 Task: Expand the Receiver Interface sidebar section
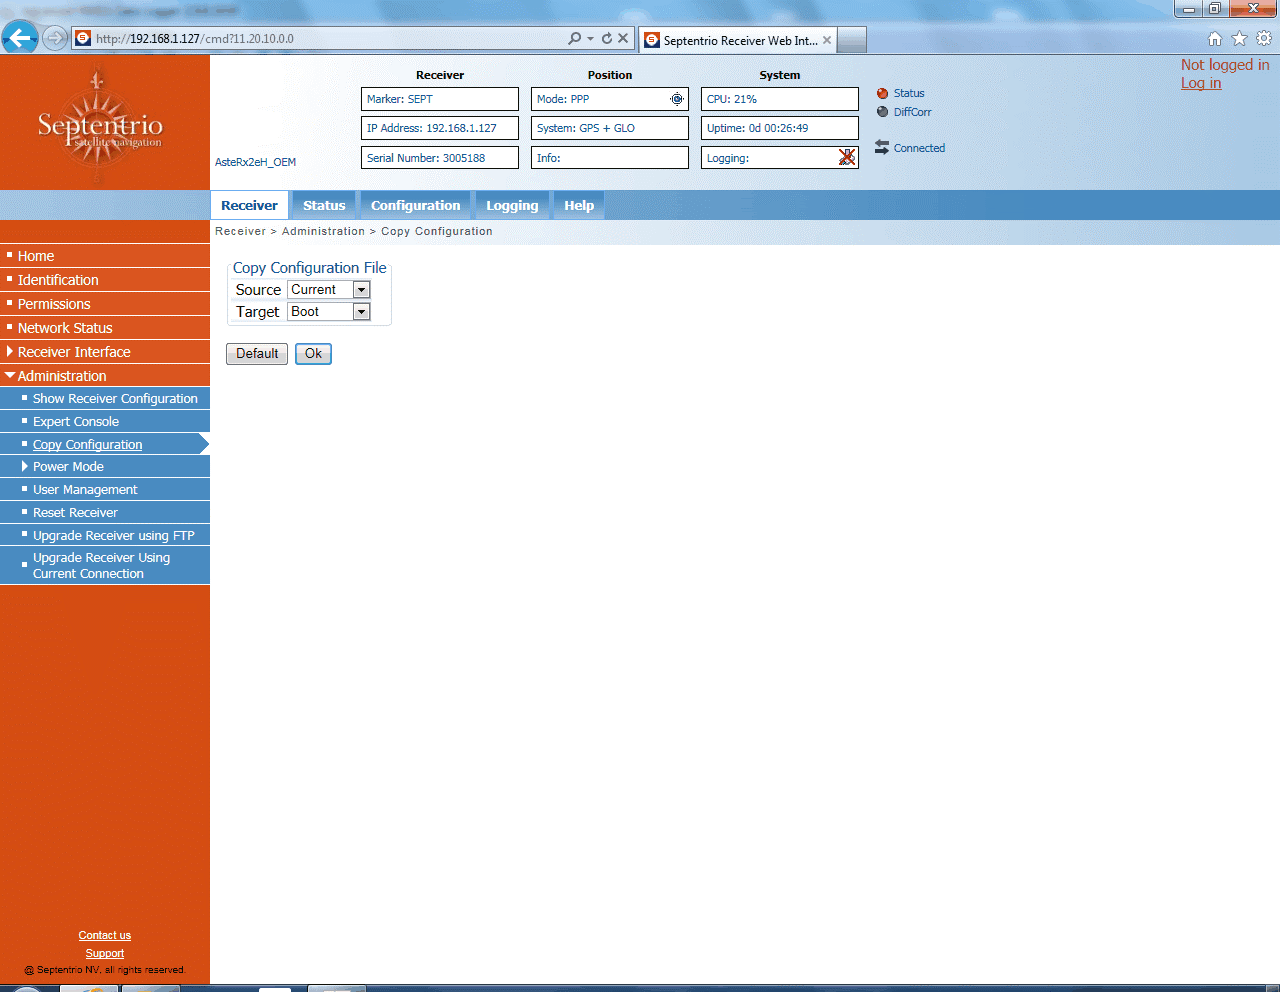pos(74,351)
